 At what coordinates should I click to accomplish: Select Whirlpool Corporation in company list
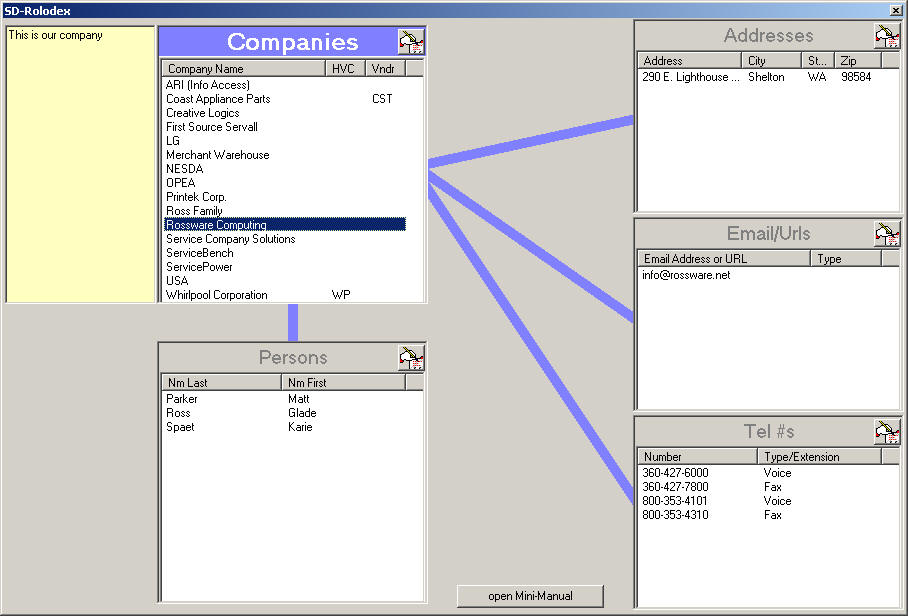click(217, 295)
